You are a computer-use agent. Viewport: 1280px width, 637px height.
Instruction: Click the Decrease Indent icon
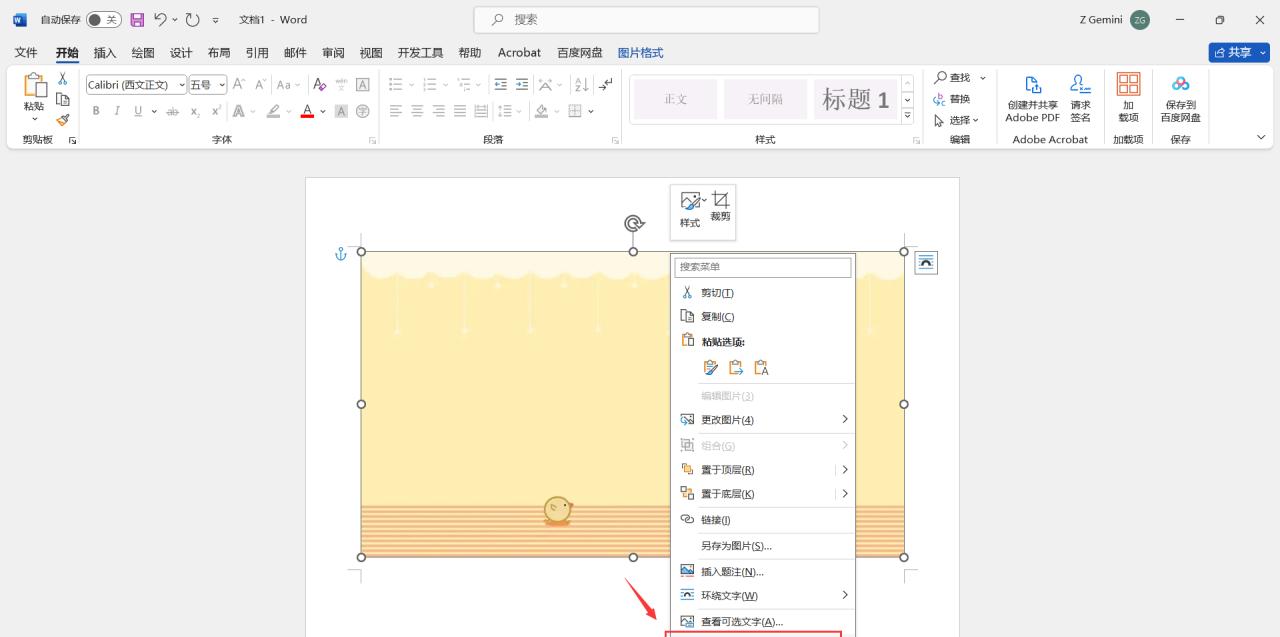502,85
